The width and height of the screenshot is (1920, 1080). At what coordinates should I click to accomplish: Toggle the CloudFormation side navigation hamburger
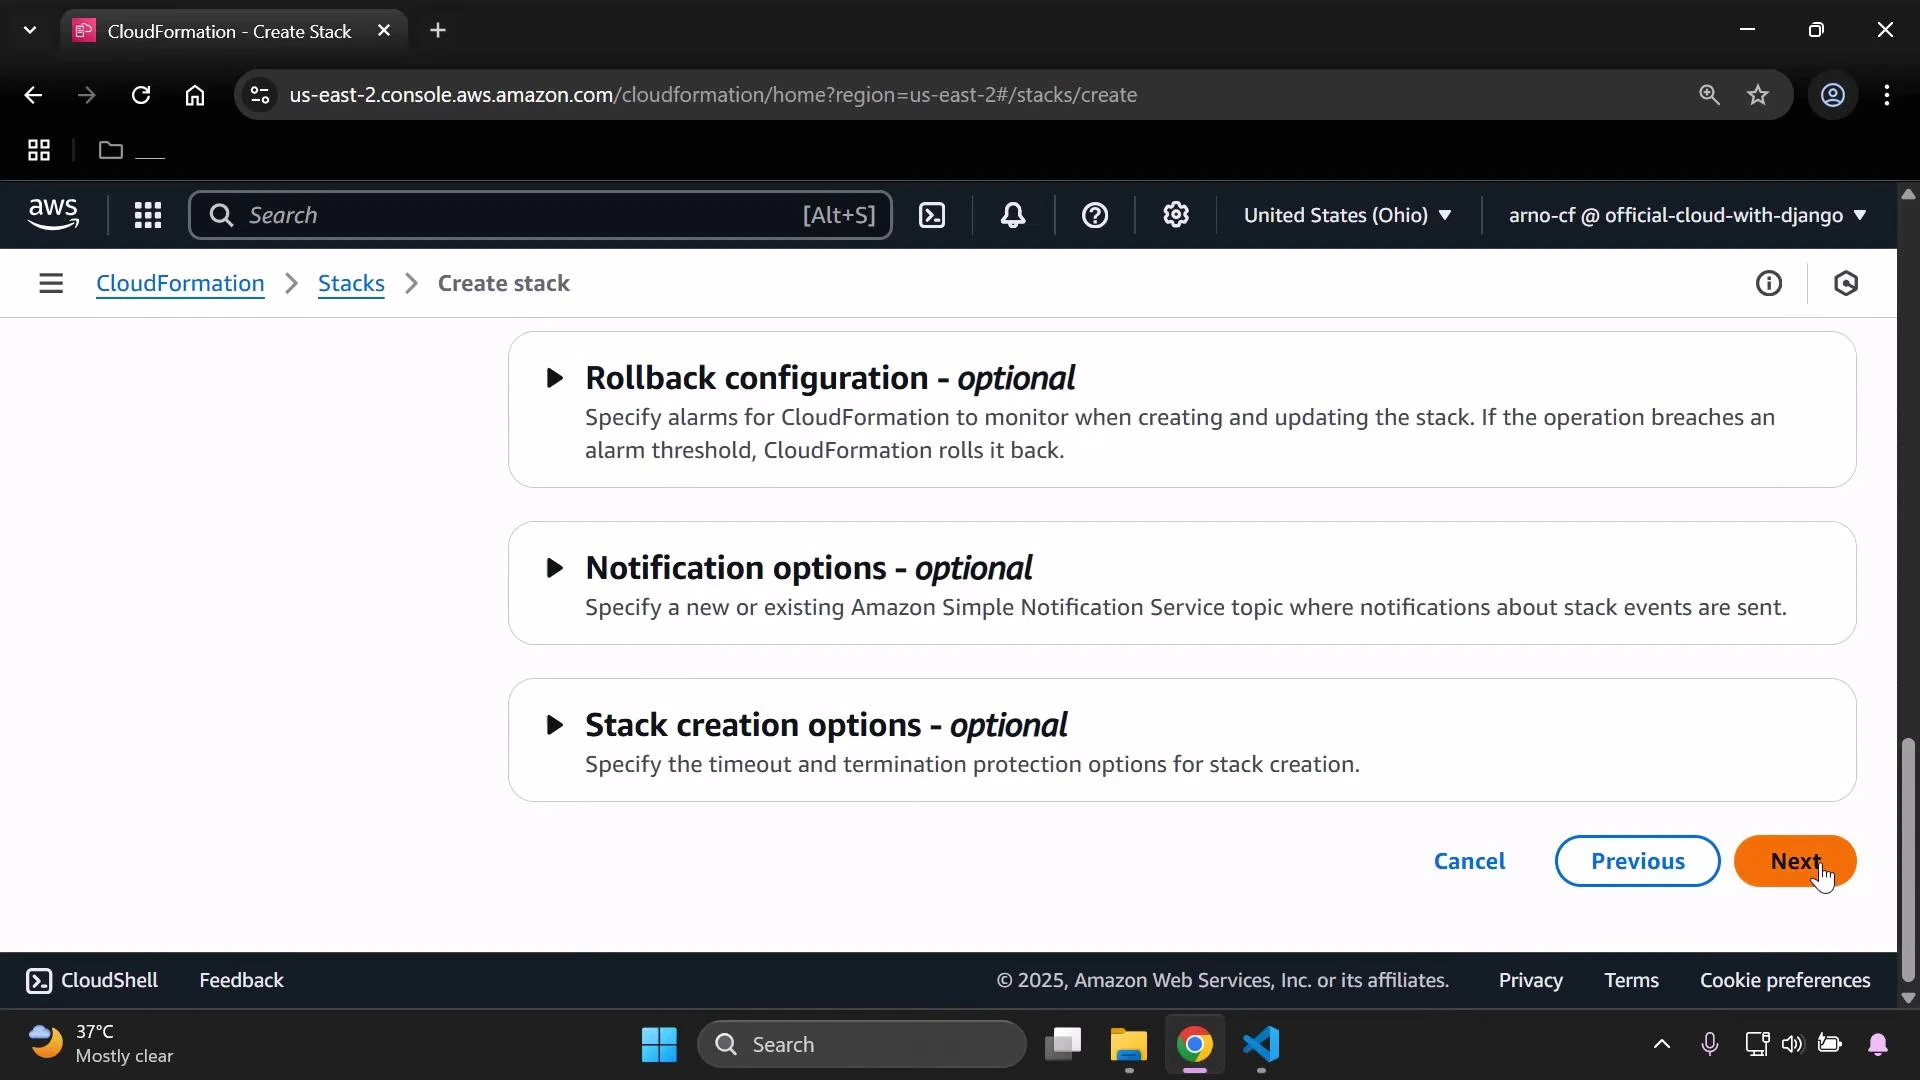(51, 284)
